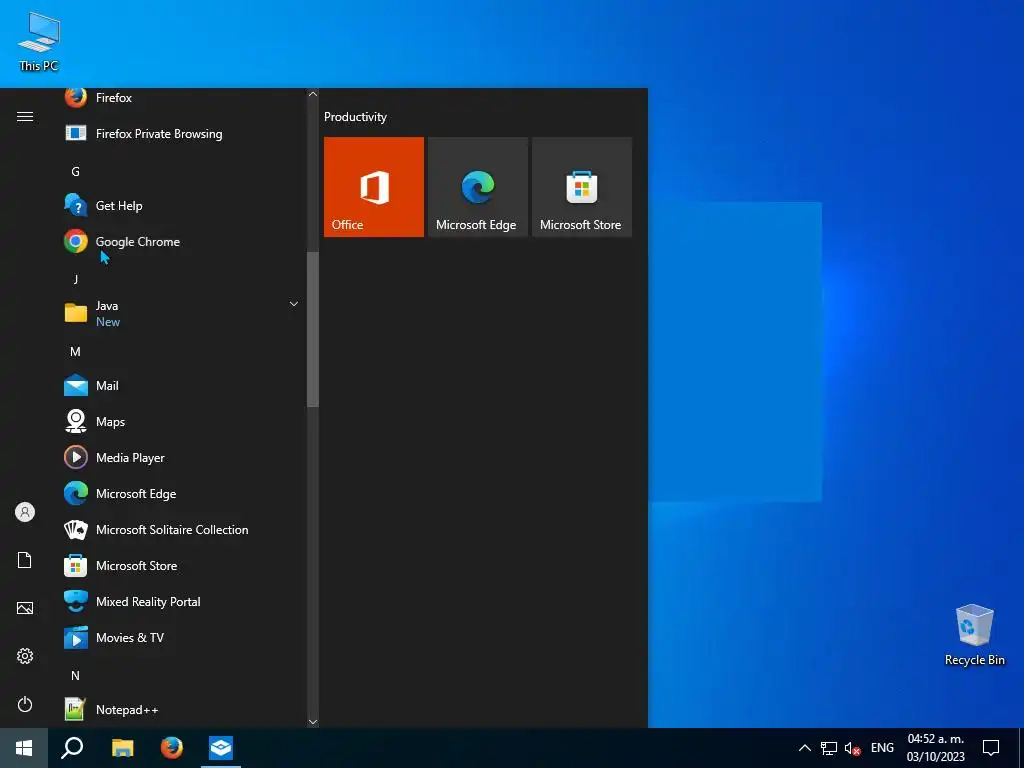Jump to the letter J section header

75,280
